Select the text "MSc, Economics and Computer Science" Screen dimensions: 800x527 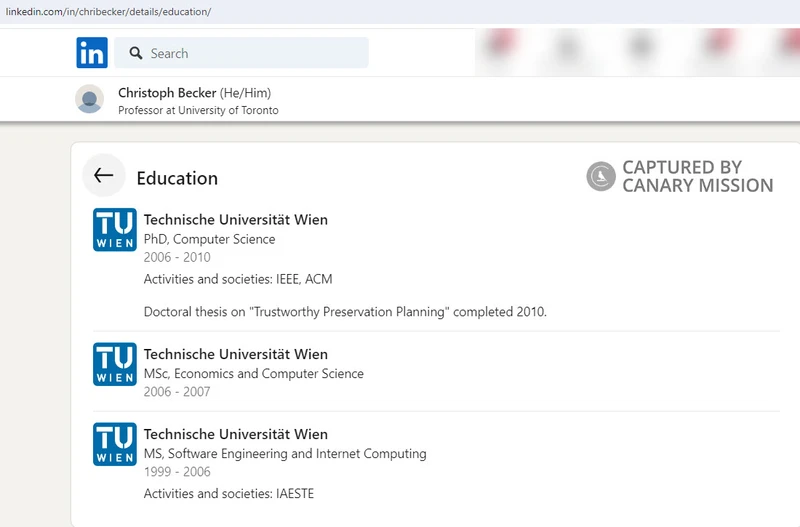254,374
